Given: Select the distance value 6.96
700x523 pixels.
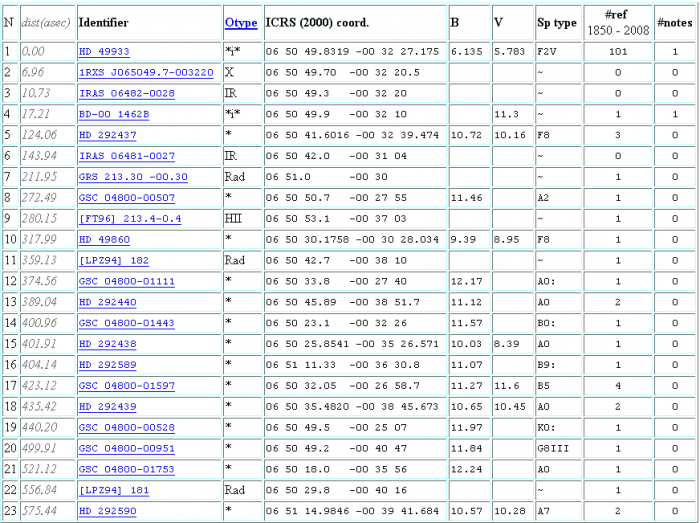Looking at the screenshot, I should tap(33, 73).
